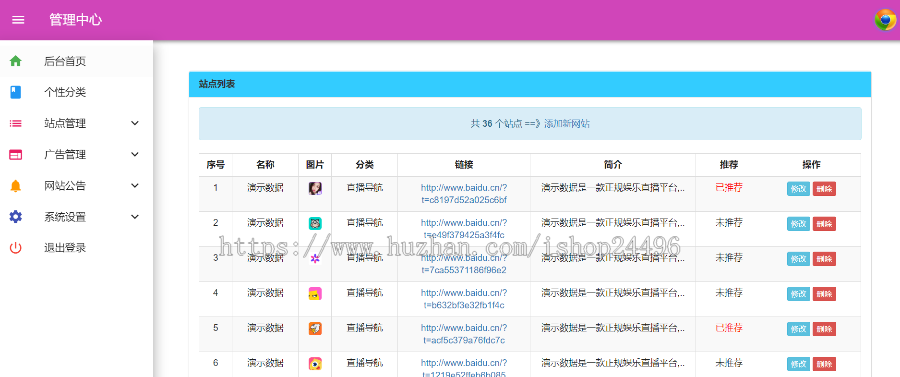Expand the 站点管理 chevron

click(x=135, y=123)
